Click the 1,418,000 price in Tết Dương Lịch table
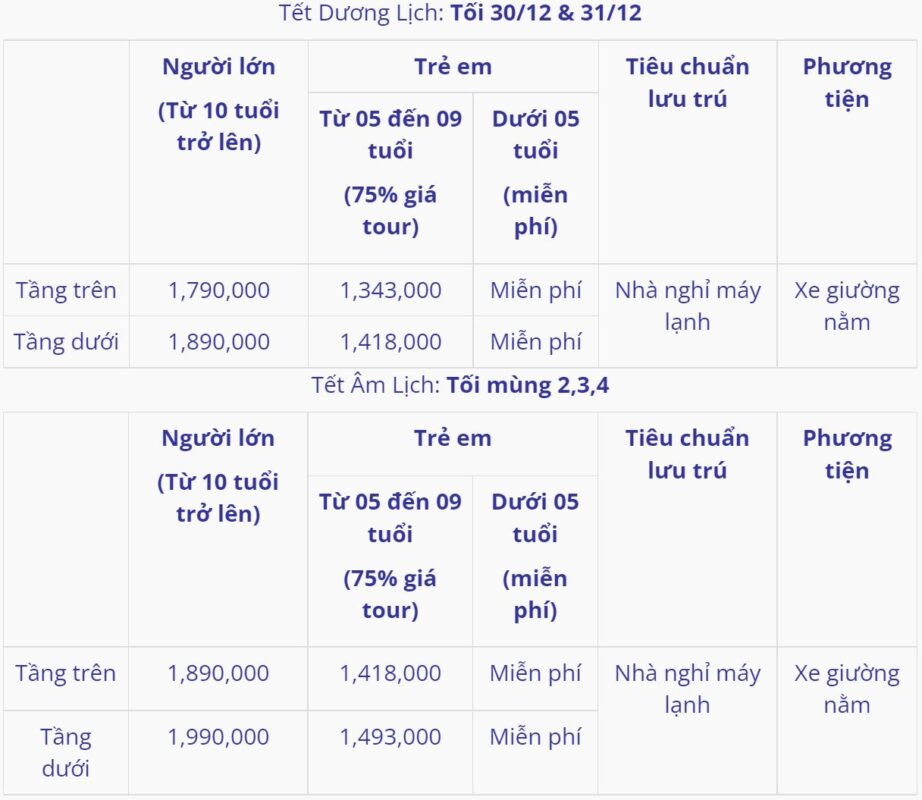Viewport: 922px width, 800px height. coord(390,342)
